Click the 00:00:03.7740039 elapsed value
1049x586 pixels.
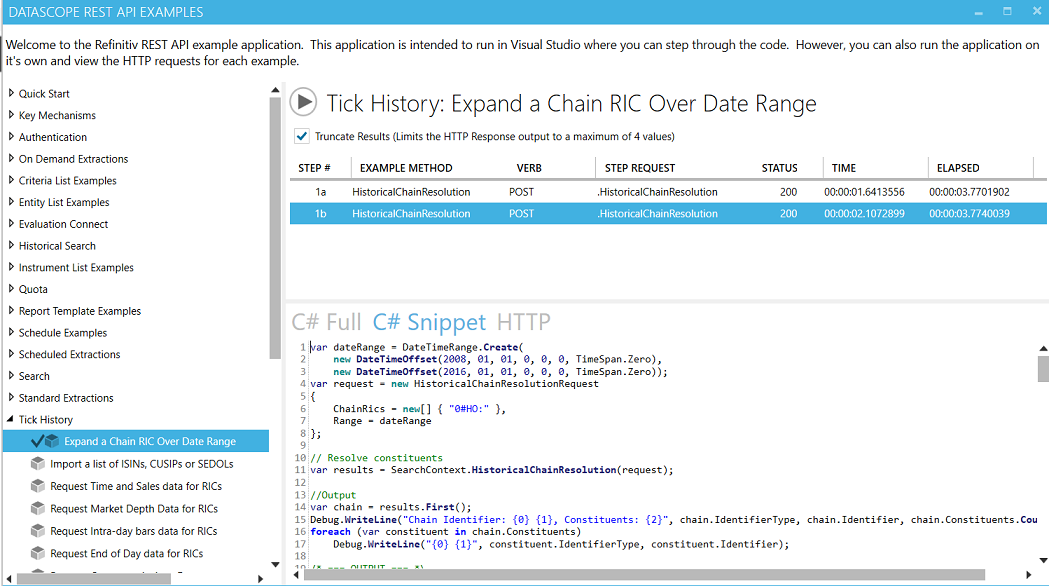[x=969, y=213]
